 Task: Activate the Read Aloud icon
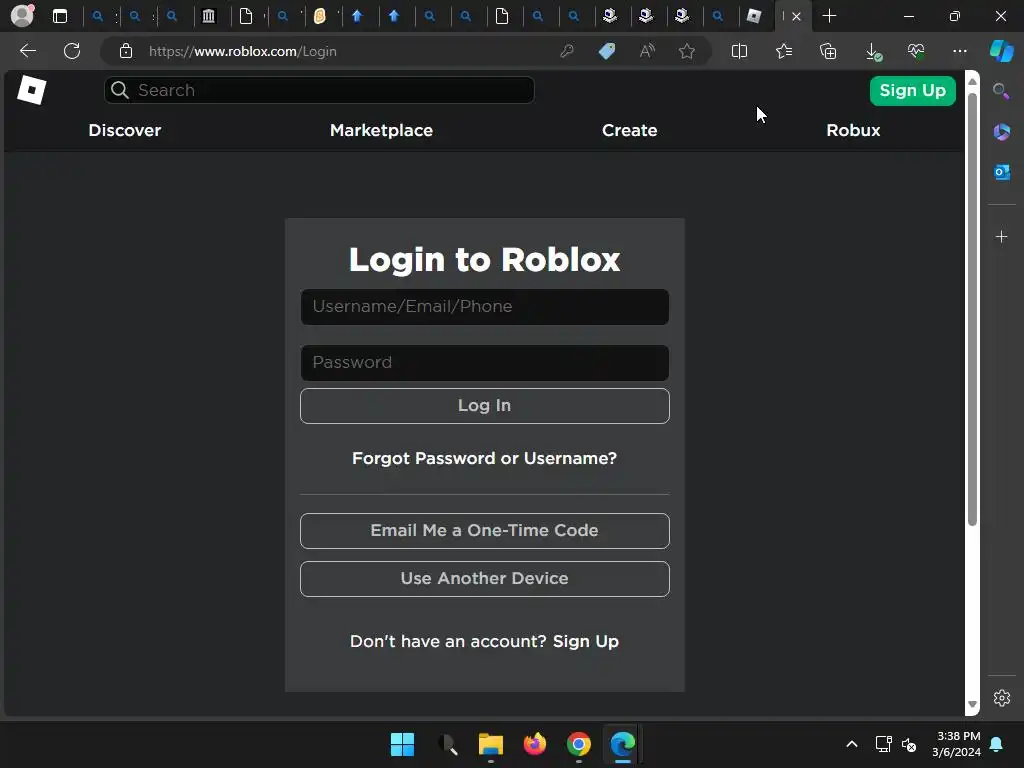(x=647, y=51)
